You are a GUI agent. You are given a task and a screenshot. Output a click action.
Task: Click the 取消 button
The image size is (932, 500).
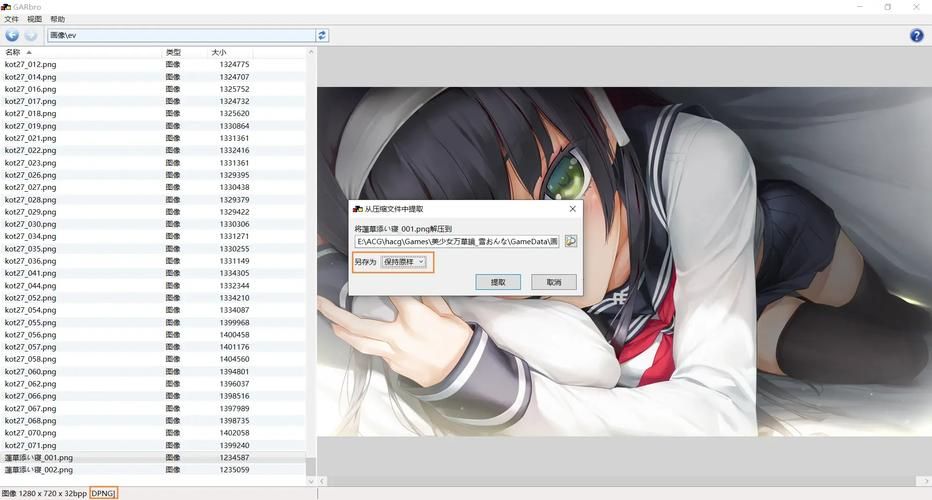coord(554,282)
